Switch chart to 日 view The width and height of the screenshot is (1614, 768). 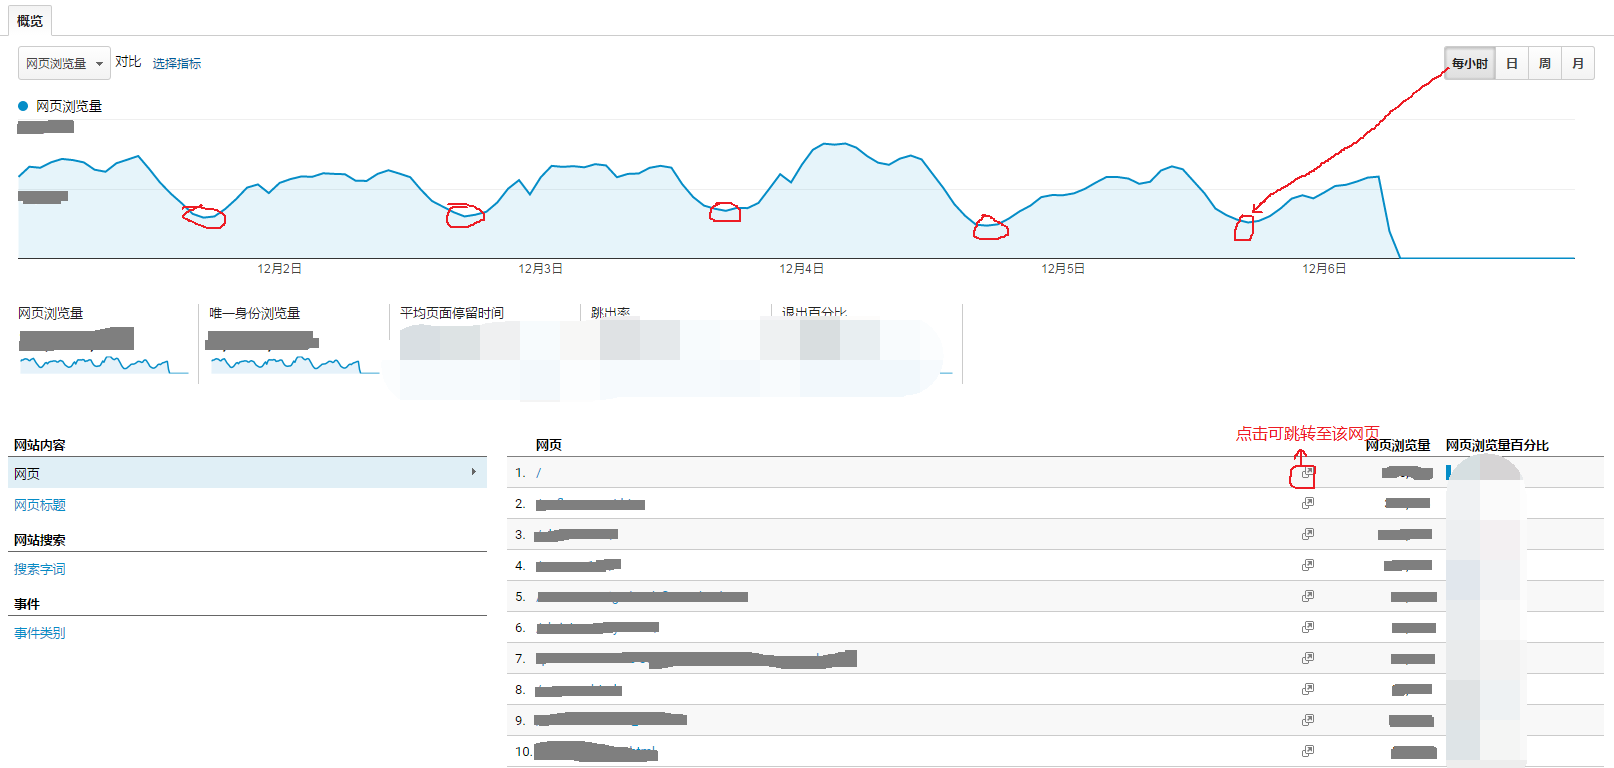pyautogui.click(x=1511, y=63)
